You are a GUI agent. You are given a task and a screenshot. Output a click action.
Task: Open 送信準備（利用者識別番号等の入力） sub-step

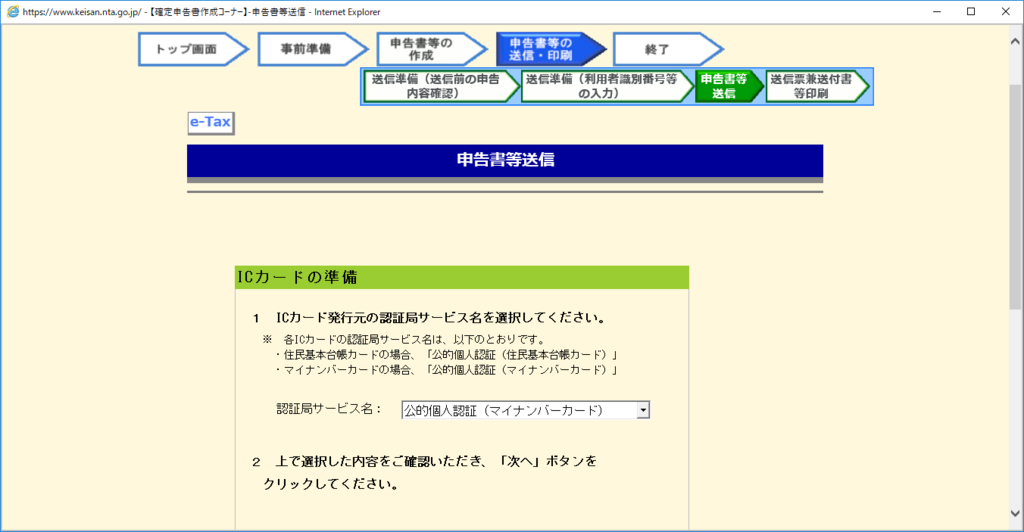coord(607,86)
